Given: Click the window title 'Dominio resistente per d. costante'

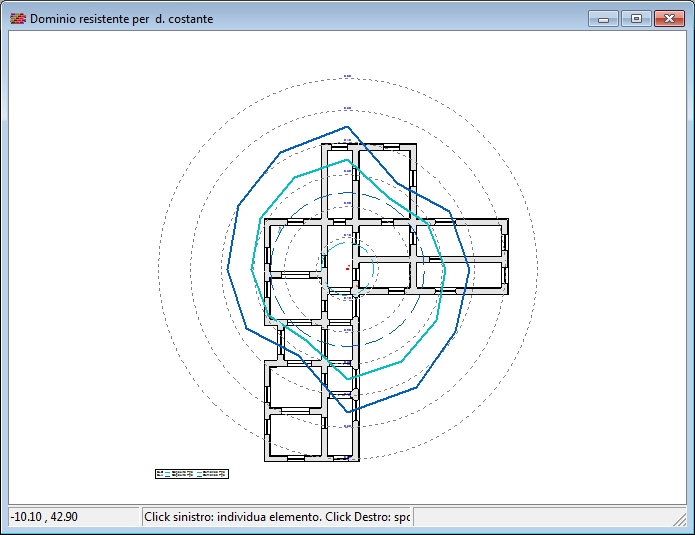Looking at the screenshot, I should click(x=121, y=19).
